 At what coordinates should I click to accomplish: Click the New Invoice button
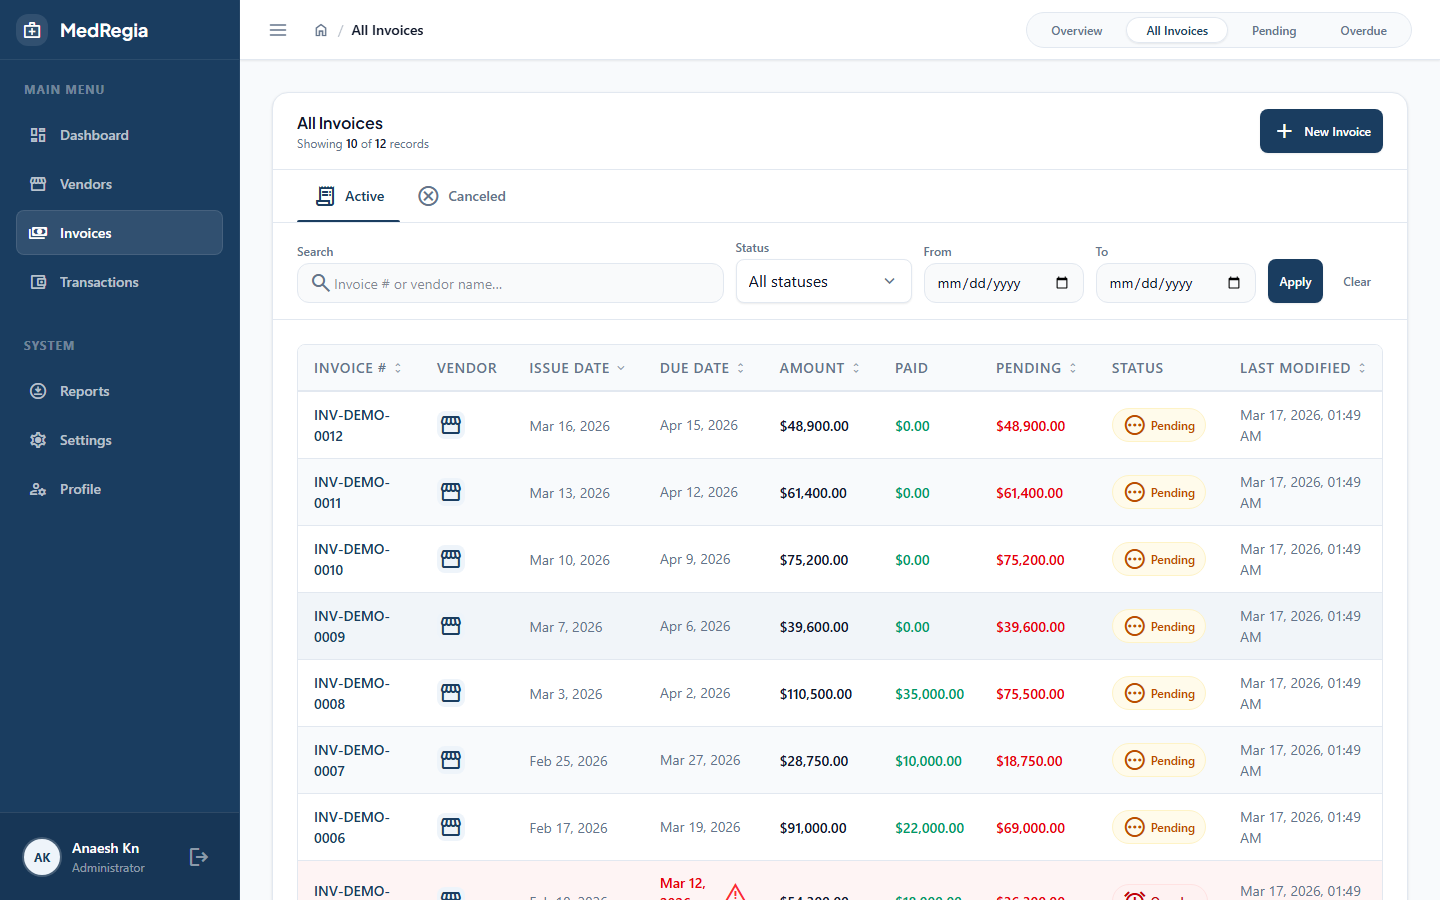1321,131
